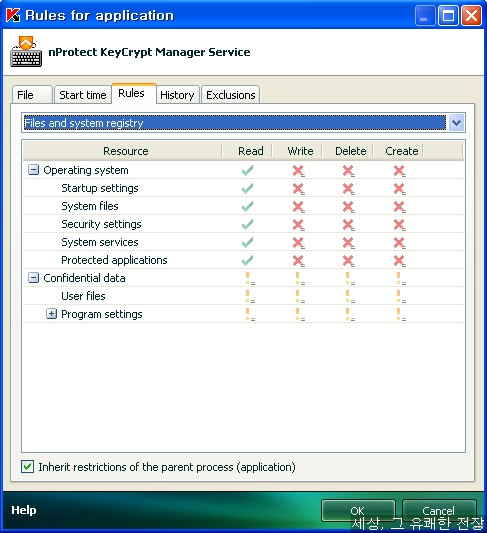487x533 pixels.
Task: Click Delete deny icon for System services
Action: click(x=349, y=242)
